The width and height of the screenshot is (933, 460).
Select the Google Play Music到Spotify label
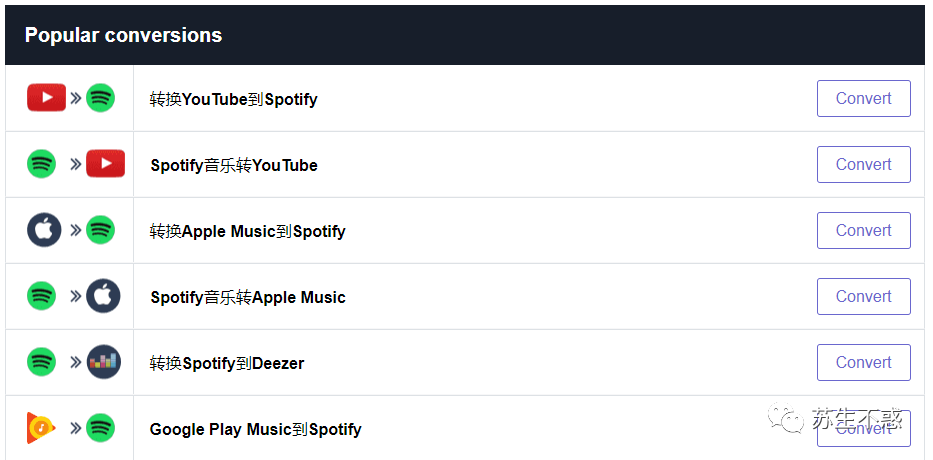point(255,429)
